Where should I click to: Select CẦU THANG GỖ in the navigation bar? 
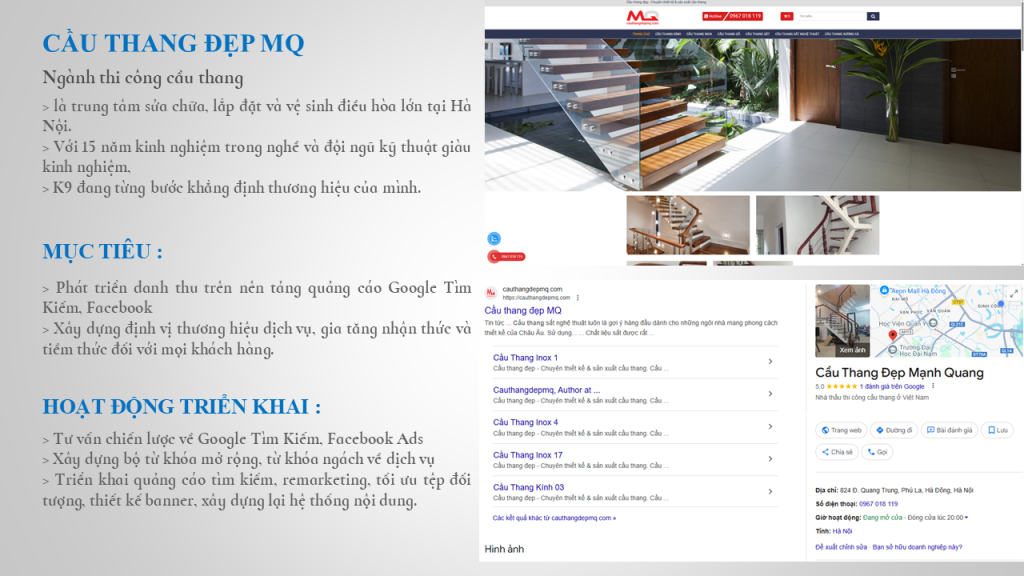click(728, 34)
